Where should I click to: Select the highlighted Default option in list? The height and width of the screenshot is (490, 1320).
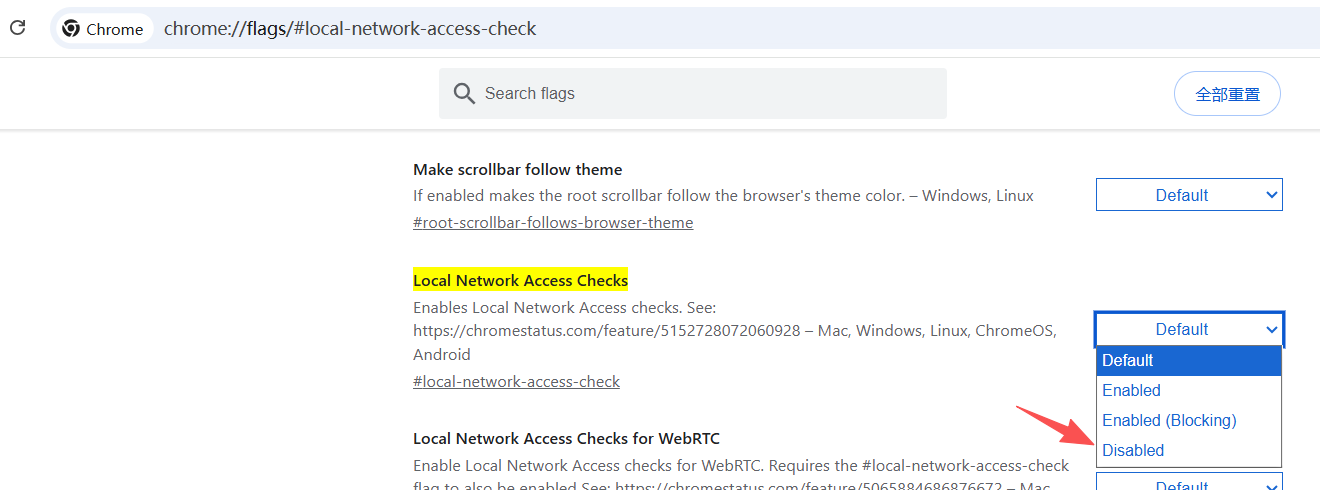point(1189,360)
